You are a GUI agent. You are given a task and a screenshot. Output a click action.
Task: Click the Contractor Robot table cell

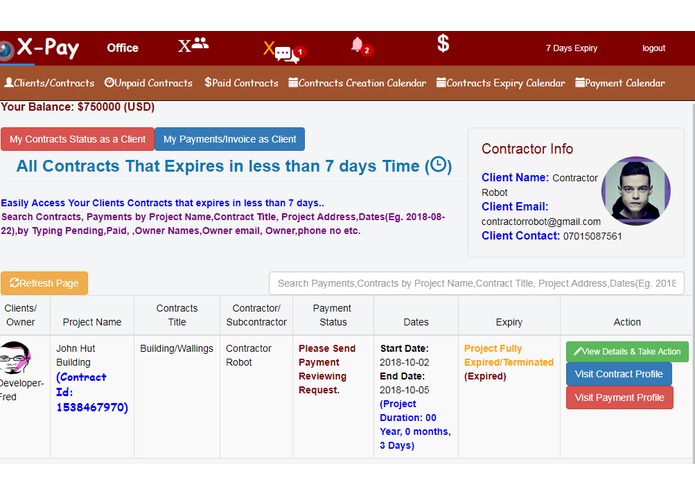(248, 355)
